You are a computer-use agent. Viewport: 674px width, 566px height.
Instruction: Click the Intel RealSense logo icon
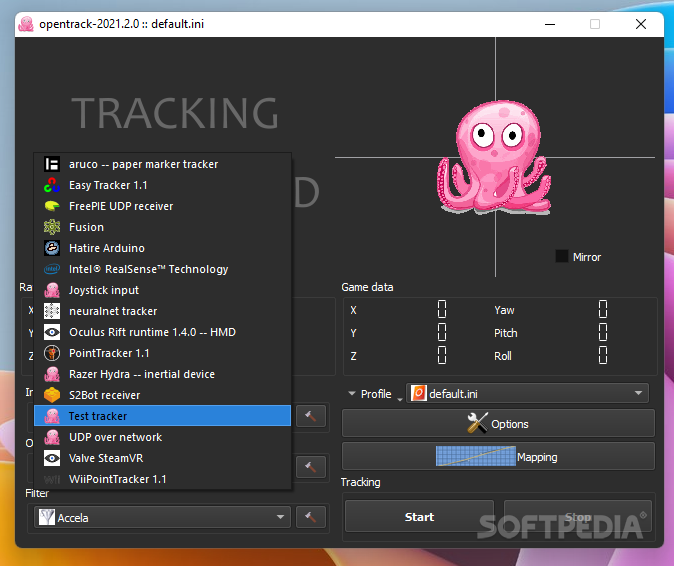(52, 269)
